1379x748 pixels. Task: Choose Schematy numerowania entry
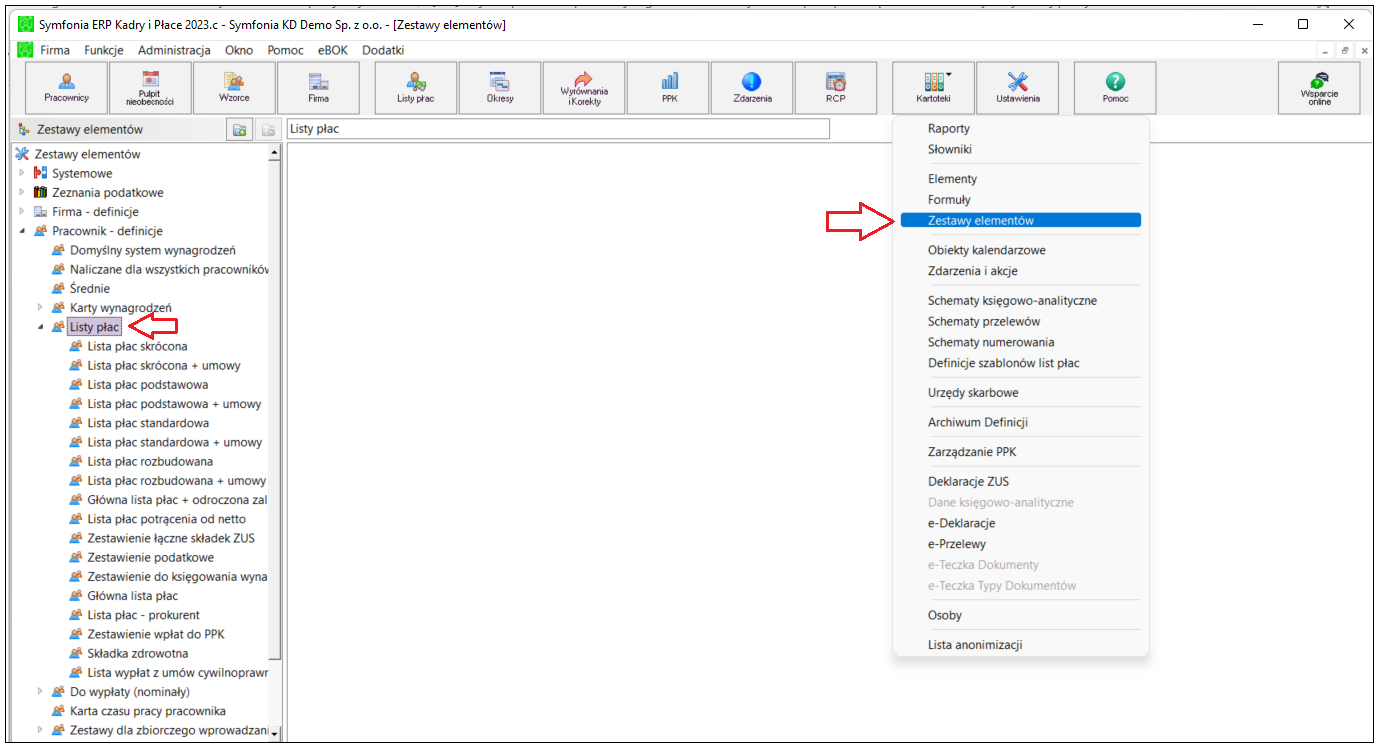(x=1020, y=342)
